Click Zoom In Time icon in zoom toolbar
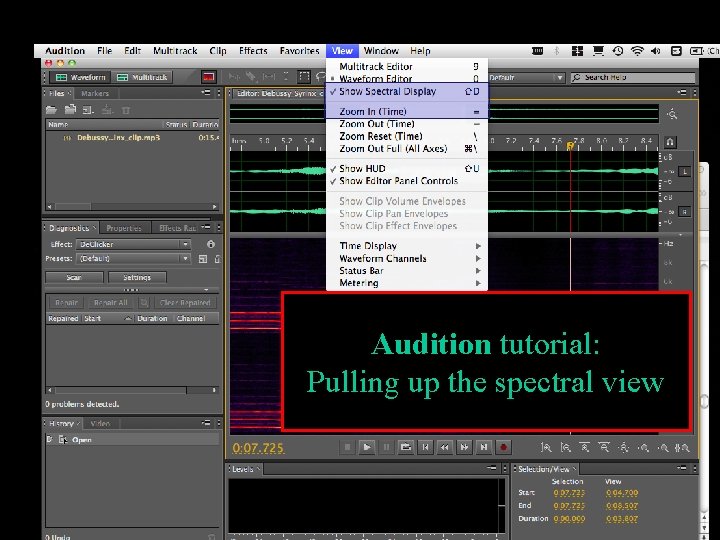 pos(585,447)
